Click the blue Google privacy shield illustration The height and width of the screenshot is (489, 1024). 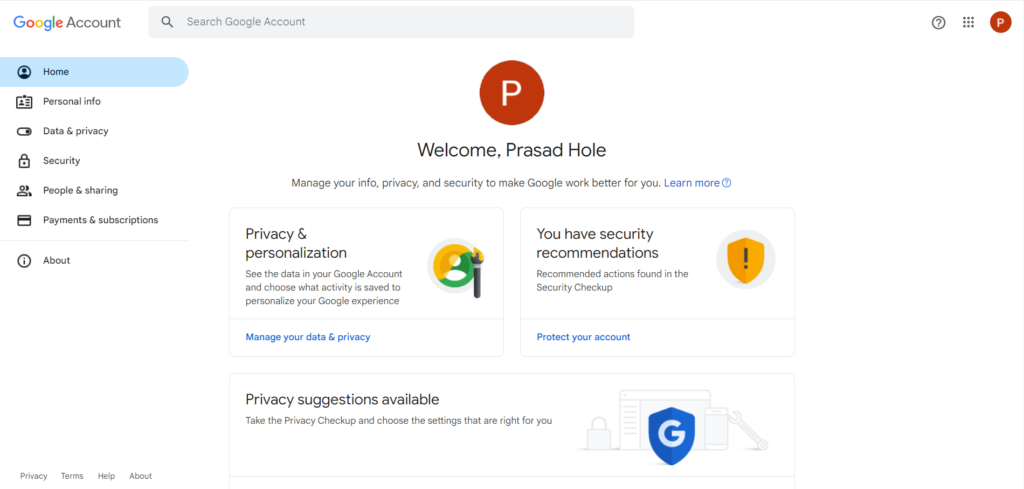click(671, 435)
